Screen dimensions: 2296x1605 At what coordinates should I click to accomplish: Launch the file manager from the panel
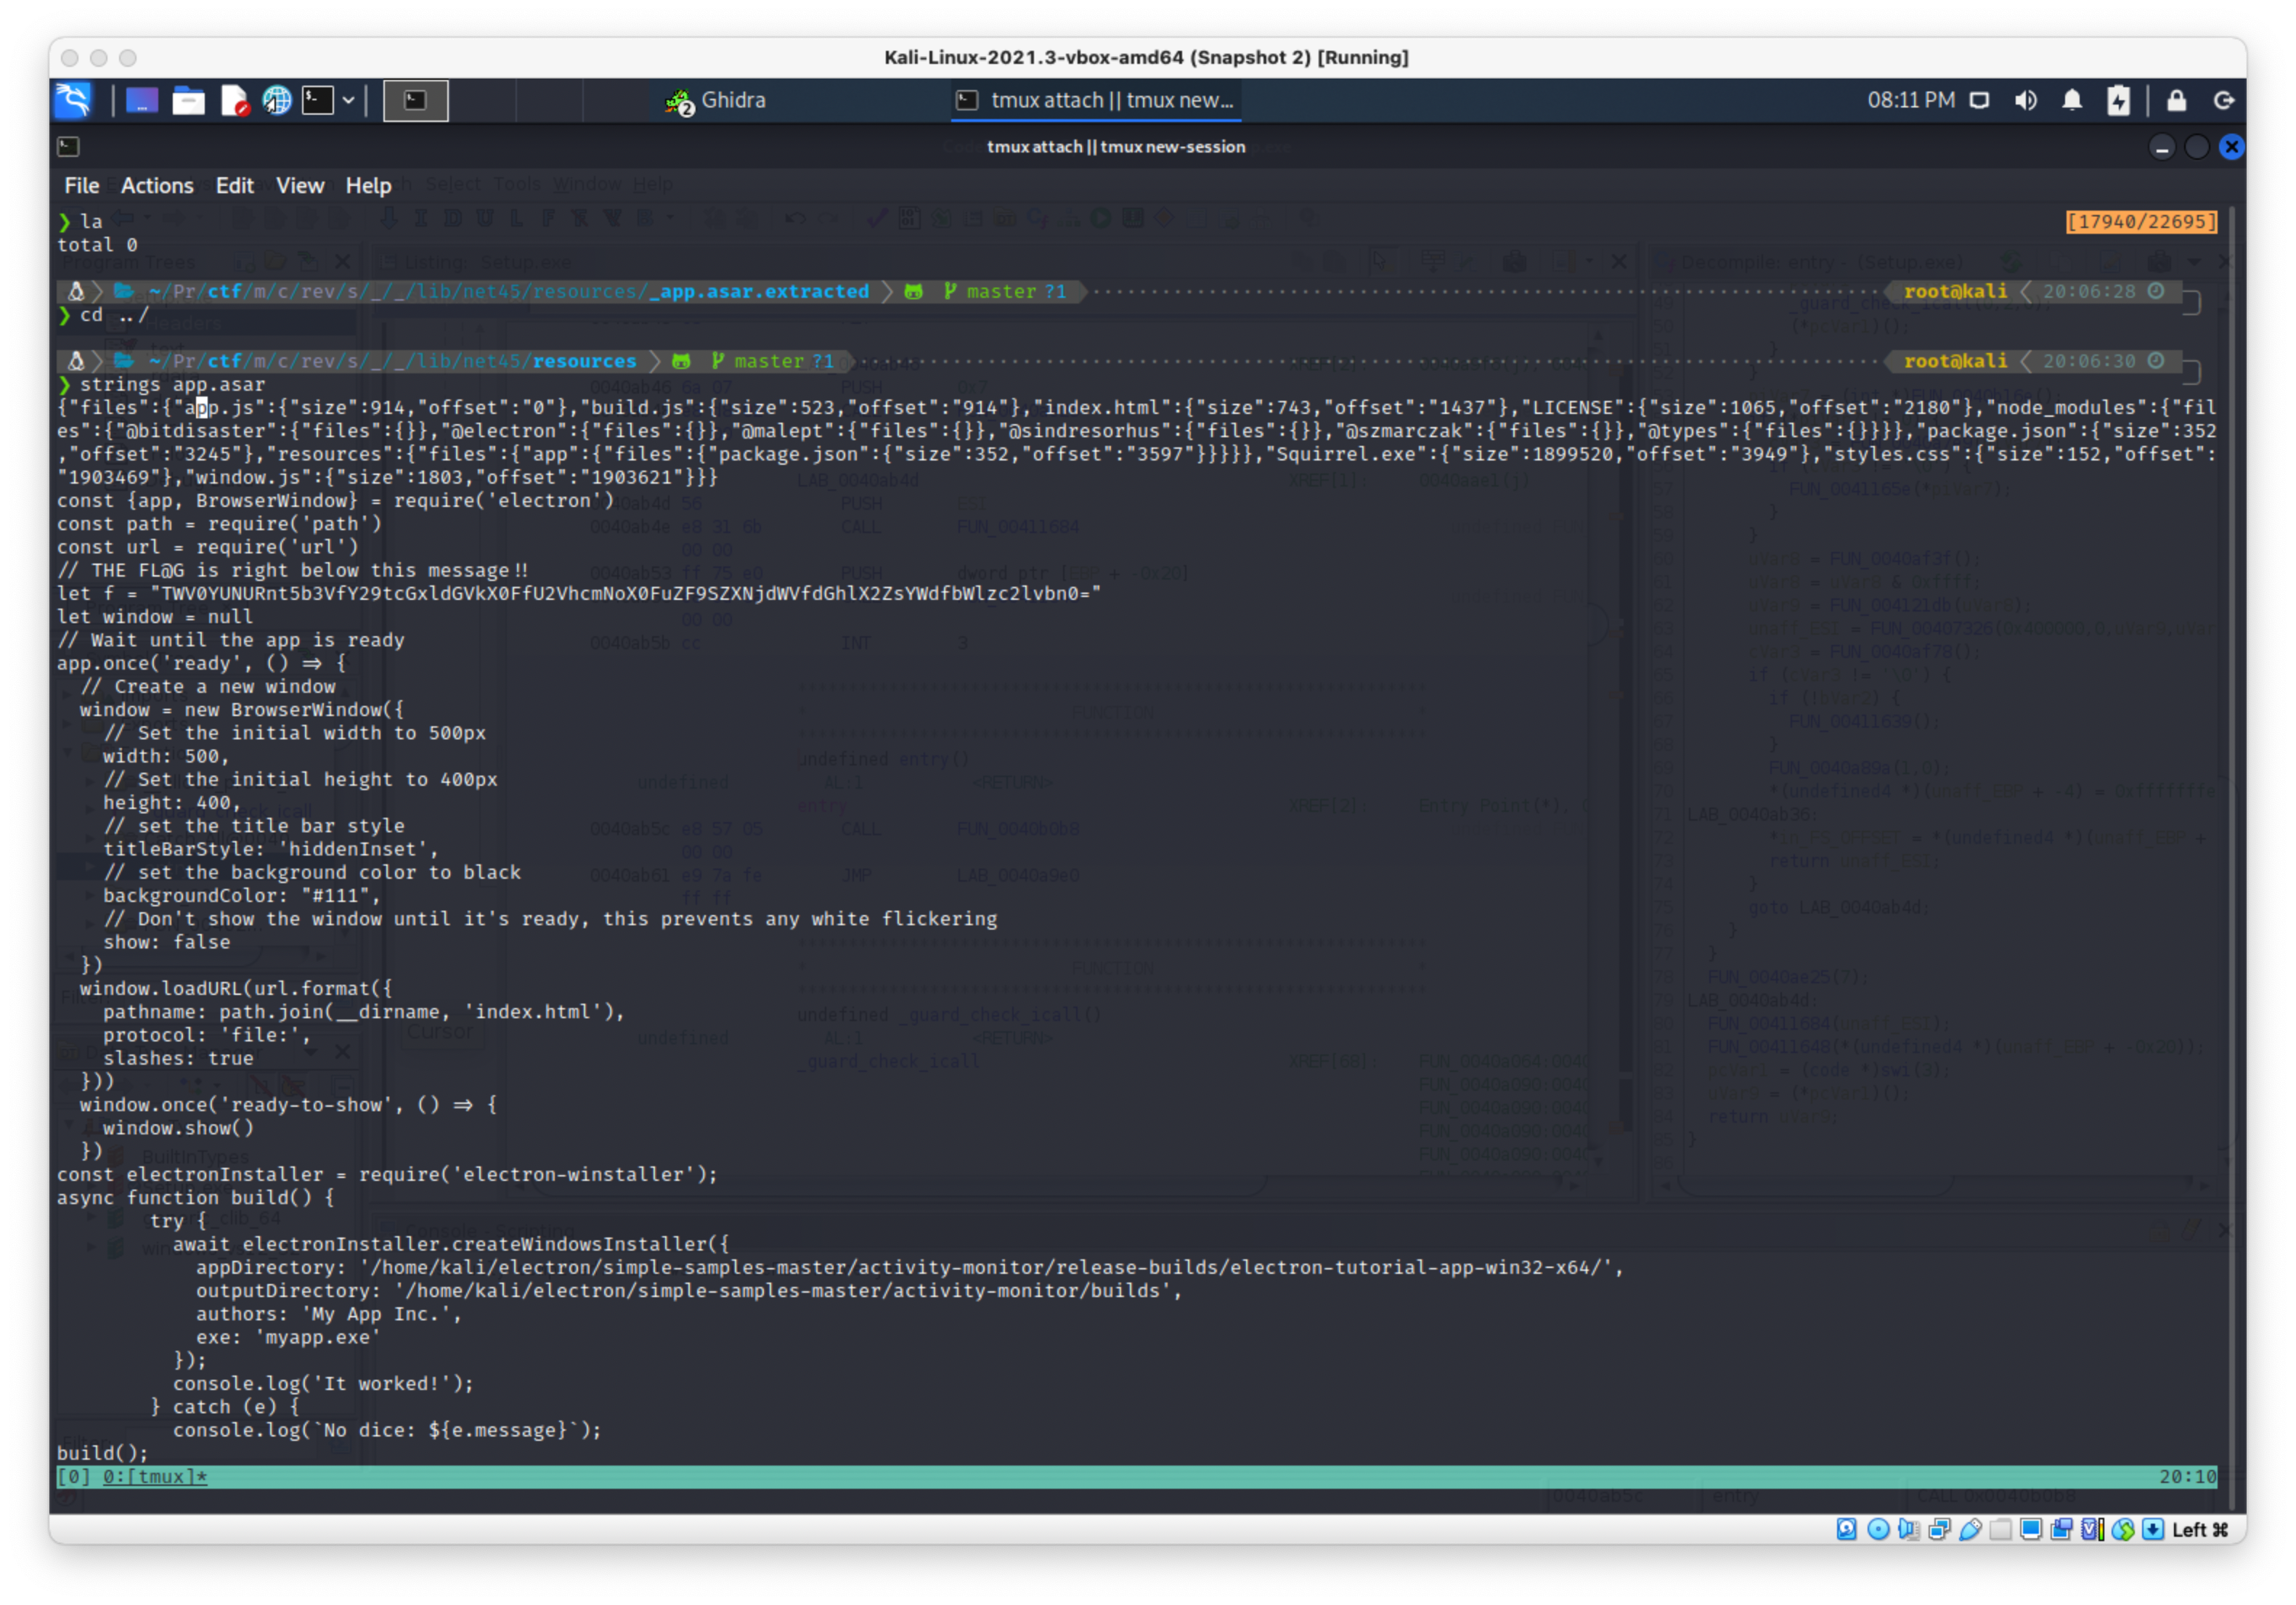click(188, 100)
